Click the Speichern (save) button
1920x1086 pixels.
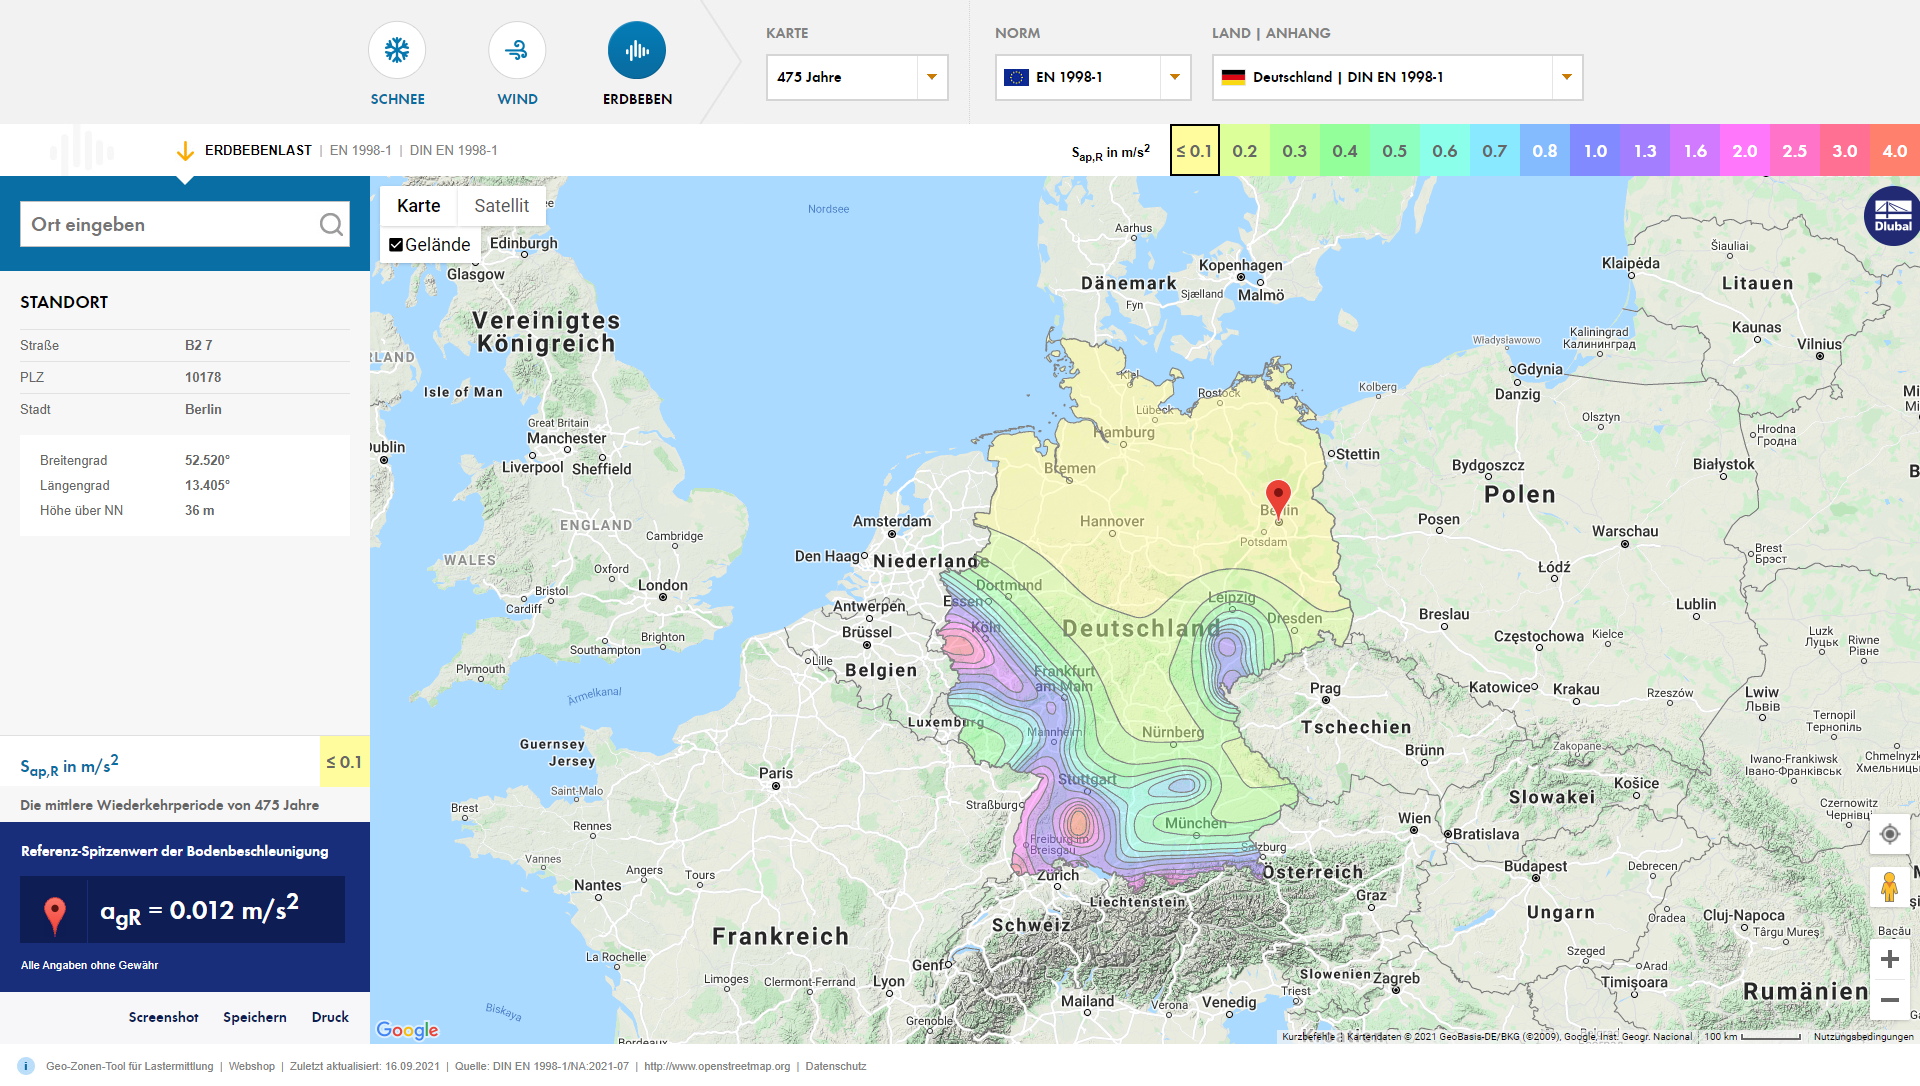pos(255,1016)
